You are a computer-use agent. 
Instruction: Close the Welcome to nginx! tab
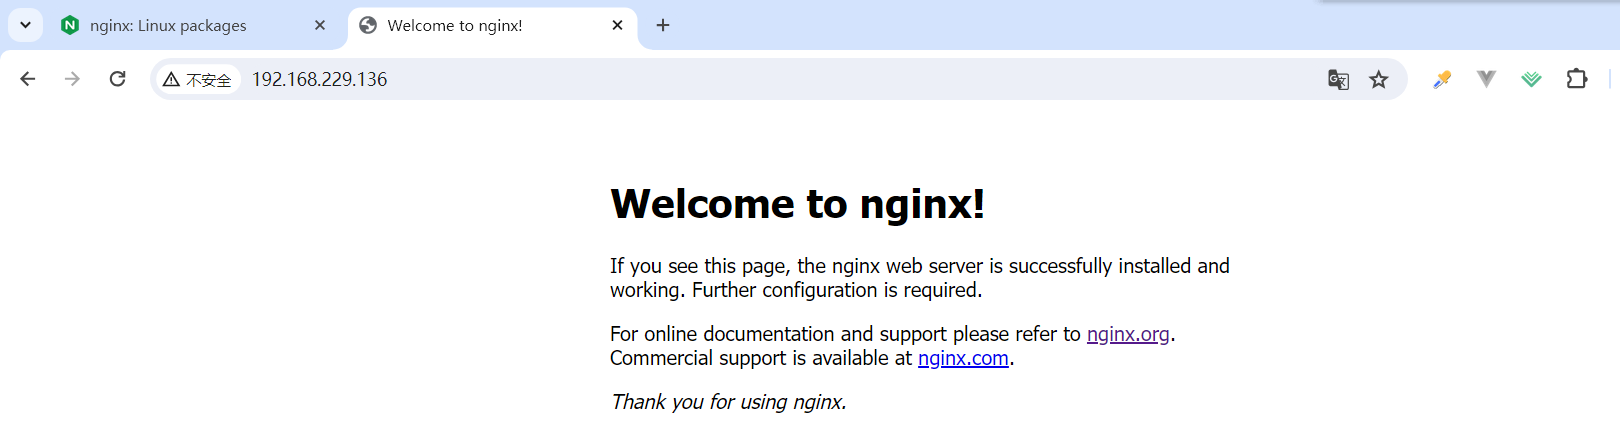pos(617,25)
